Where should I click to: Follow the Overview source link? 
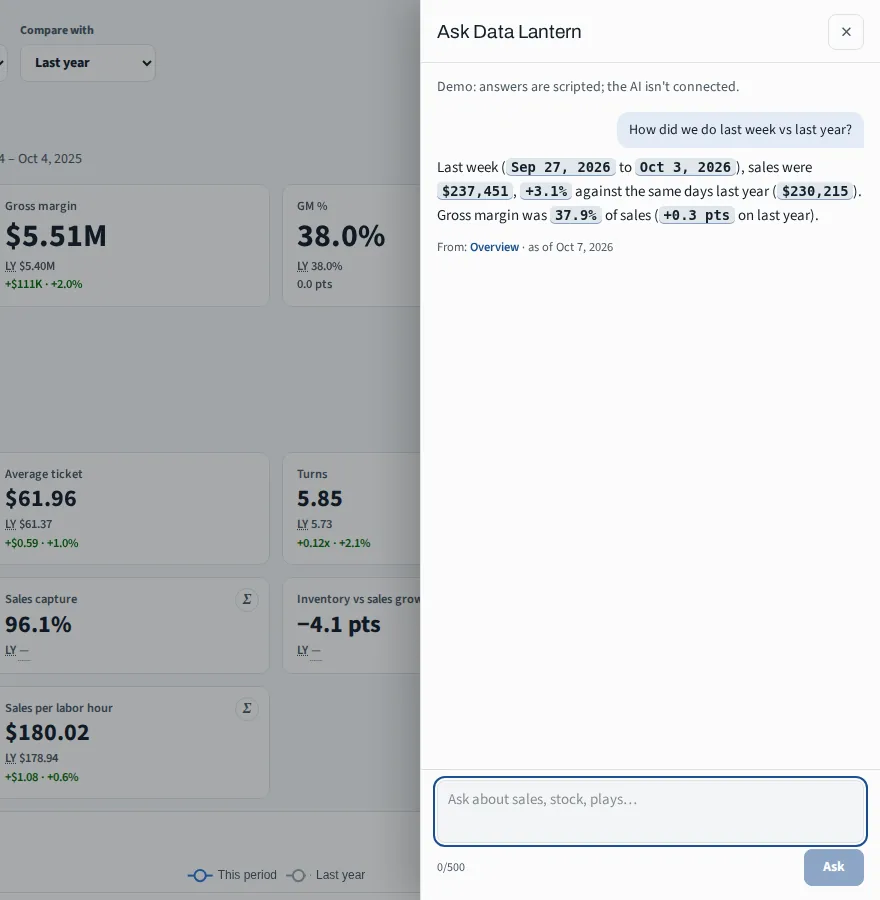point(494,247)
